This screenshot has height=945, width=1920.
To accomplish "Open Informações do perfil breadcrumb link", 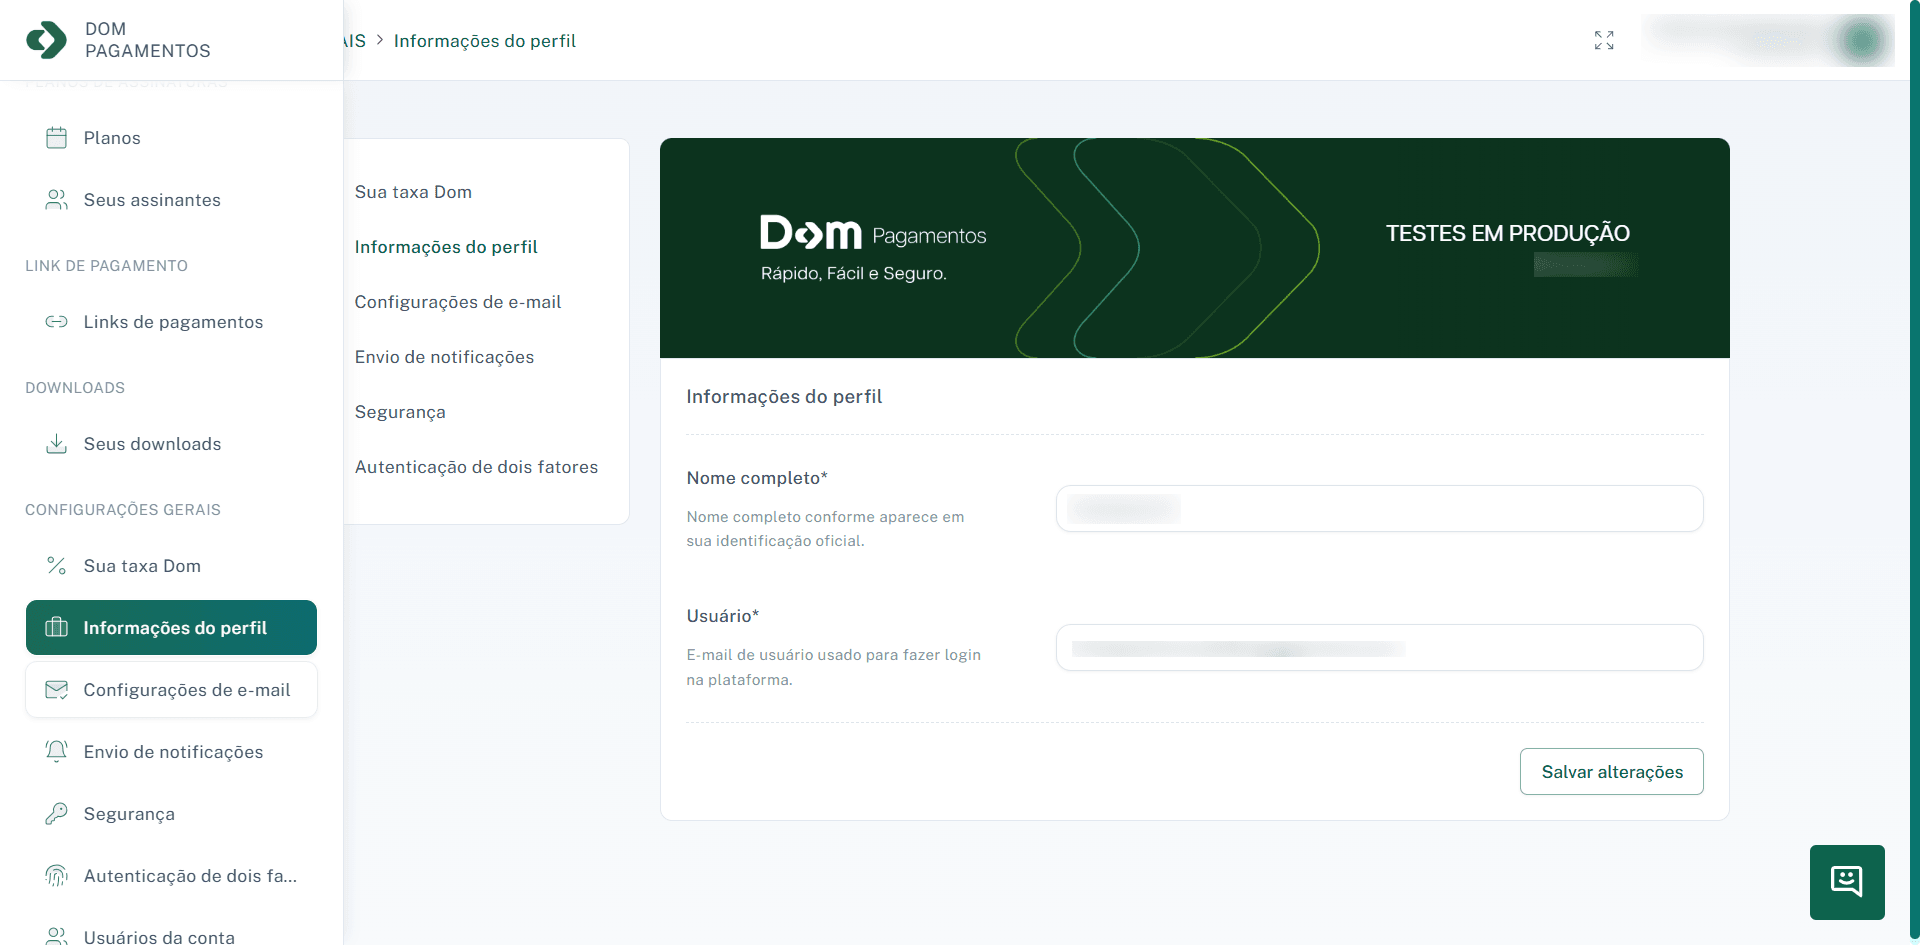I will click(484, 41).
